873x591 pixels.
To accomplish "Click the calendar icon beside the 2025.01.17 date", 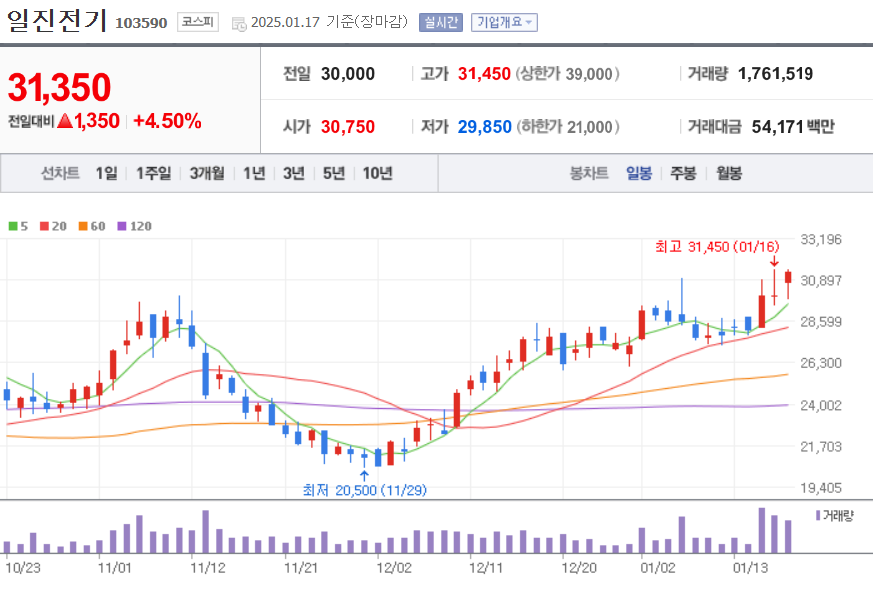I will pos(239,23).
